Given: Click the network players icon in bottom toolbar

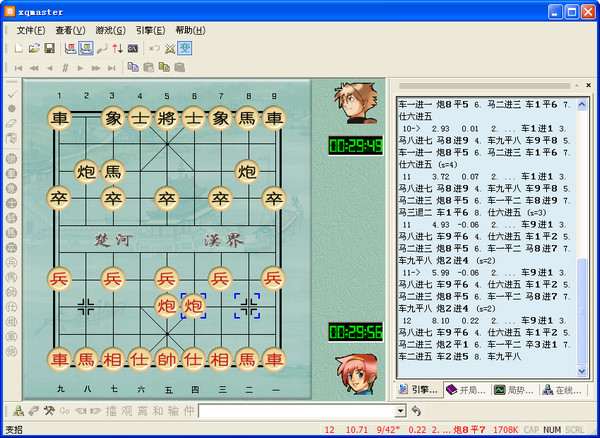Looking at the screenshot, I should 18,411.
